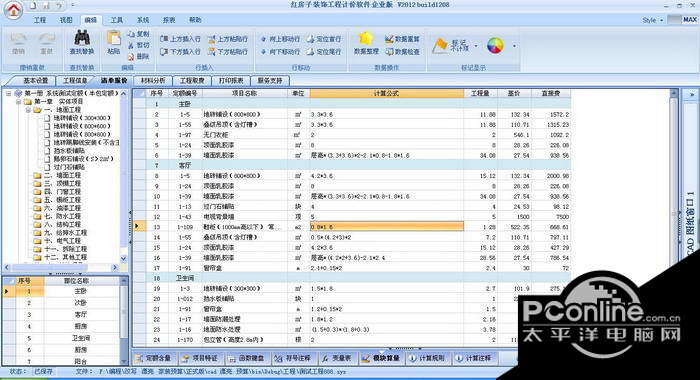Click the 符号注释 bottom button

292,358
